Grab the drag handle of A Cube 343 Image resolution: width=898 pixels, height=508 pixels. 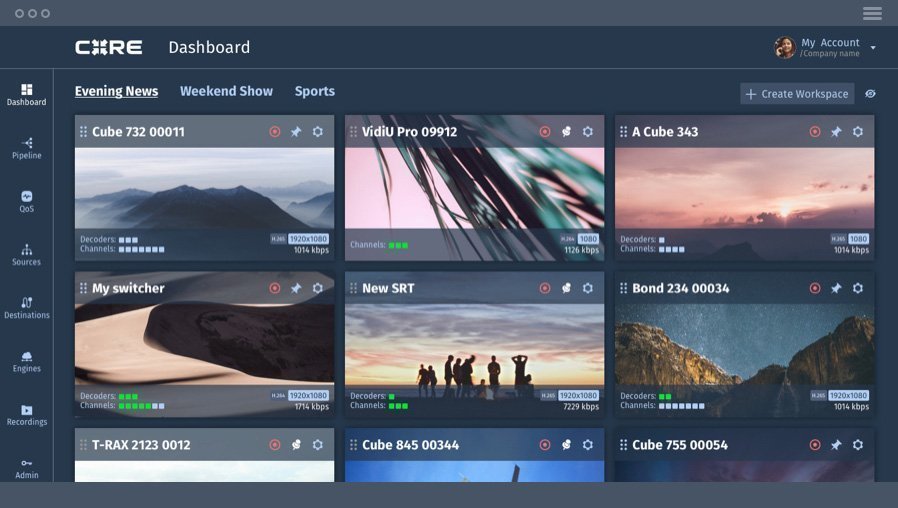click(624, 132)
